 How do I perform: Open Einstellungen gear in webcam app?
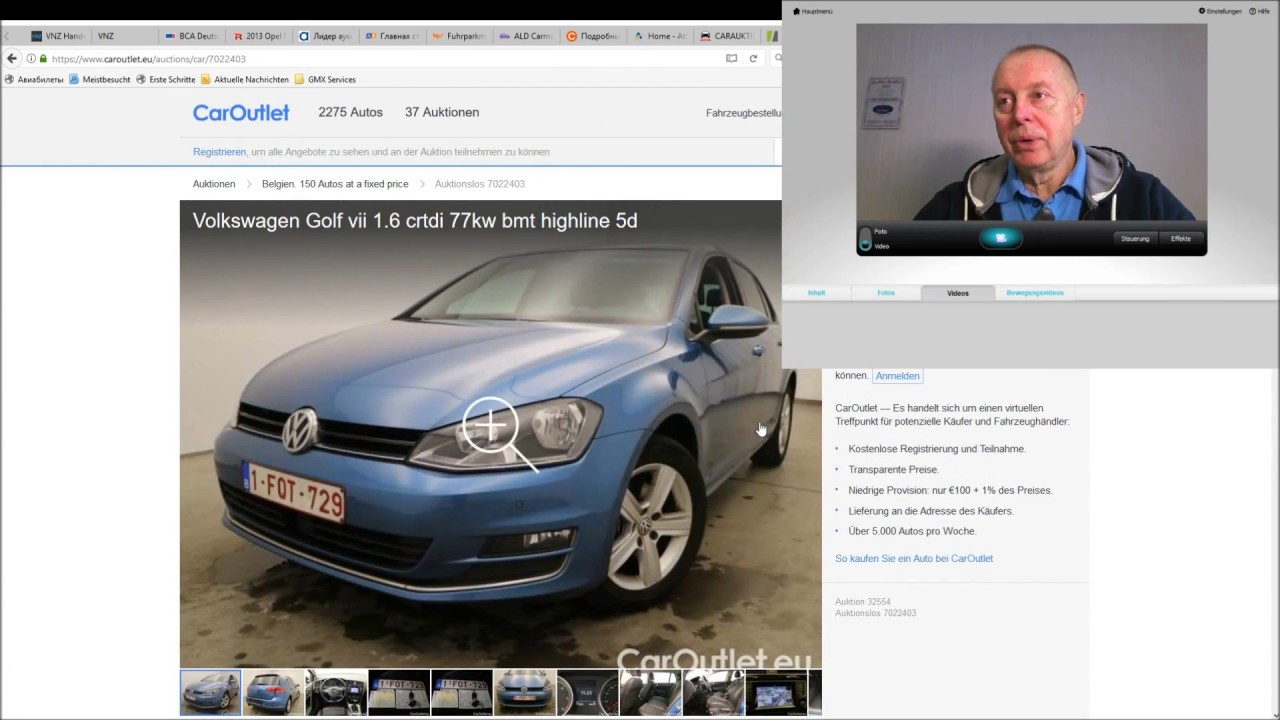pos(1220,11)
